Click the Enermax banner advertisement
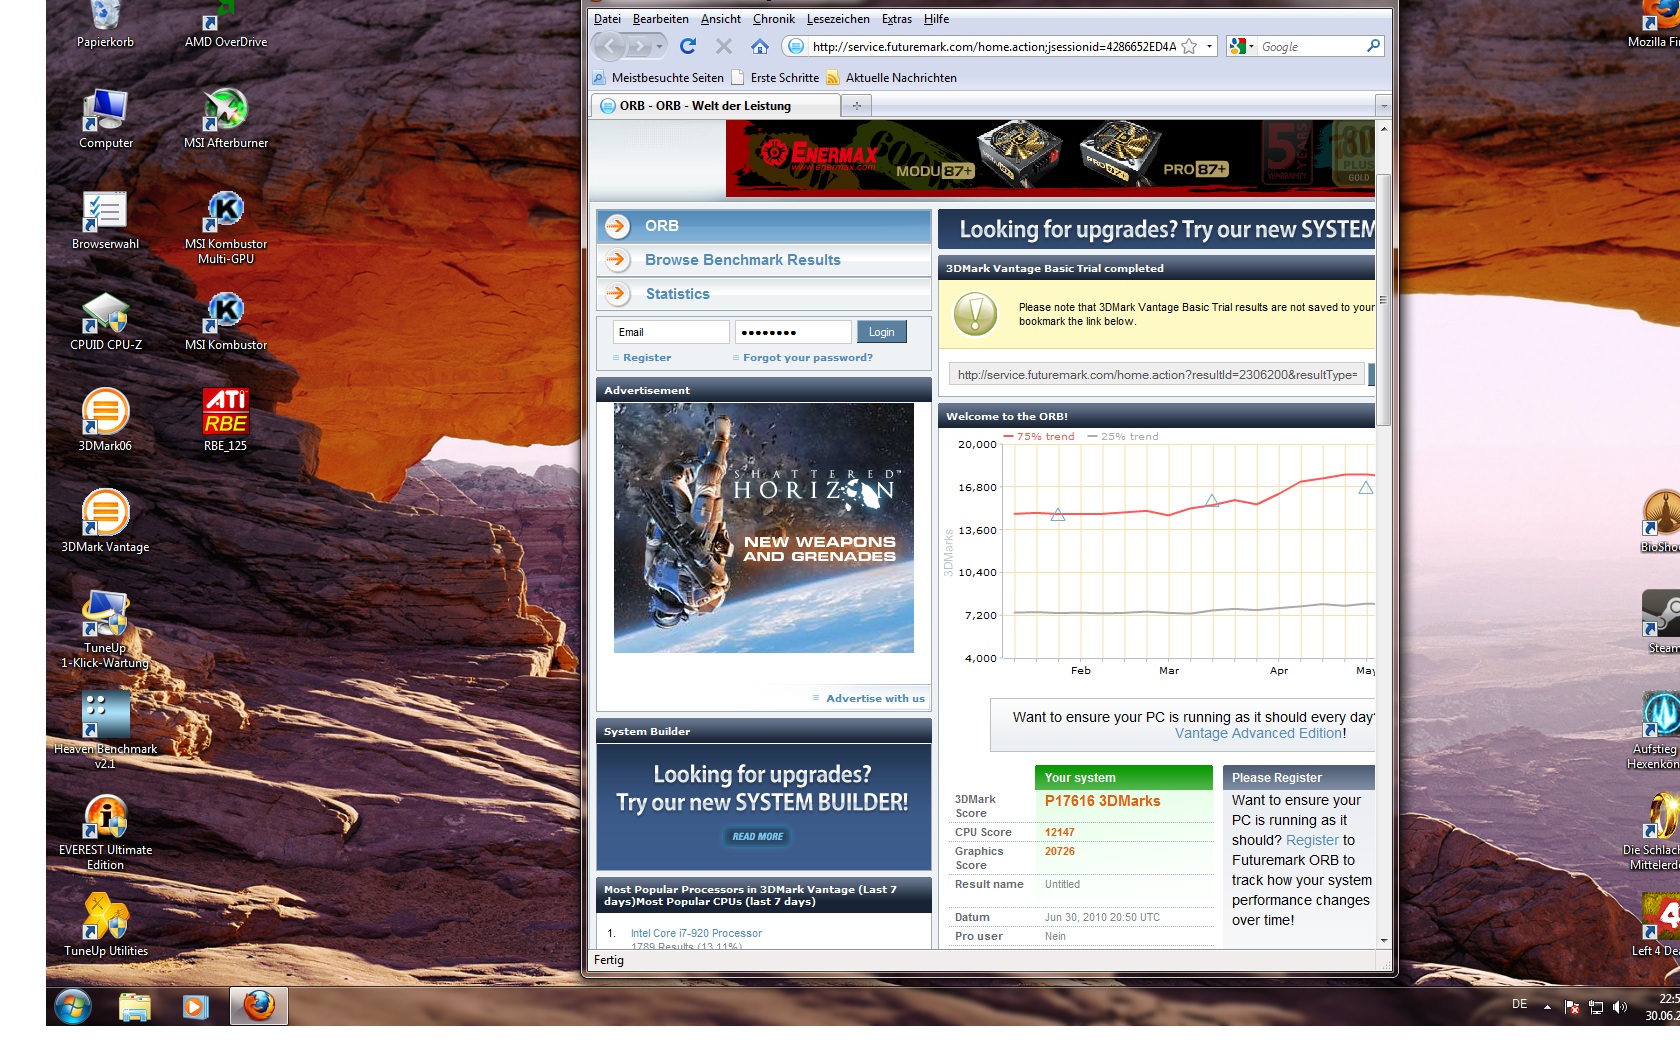Screen dimensions: 1680x1050 [1050, 157]
